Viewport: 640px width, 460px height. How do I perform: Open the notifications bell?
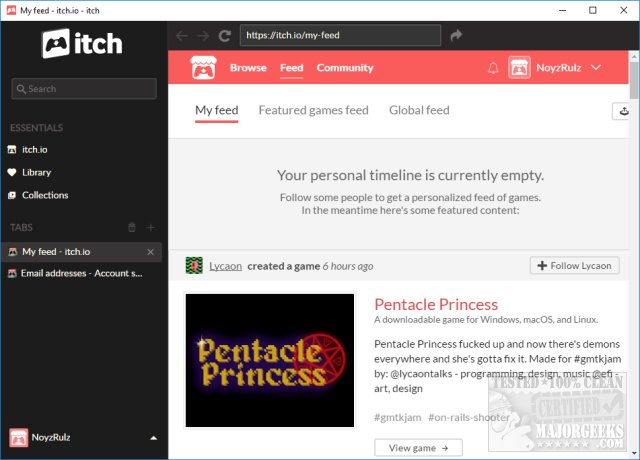coord(492,68)
